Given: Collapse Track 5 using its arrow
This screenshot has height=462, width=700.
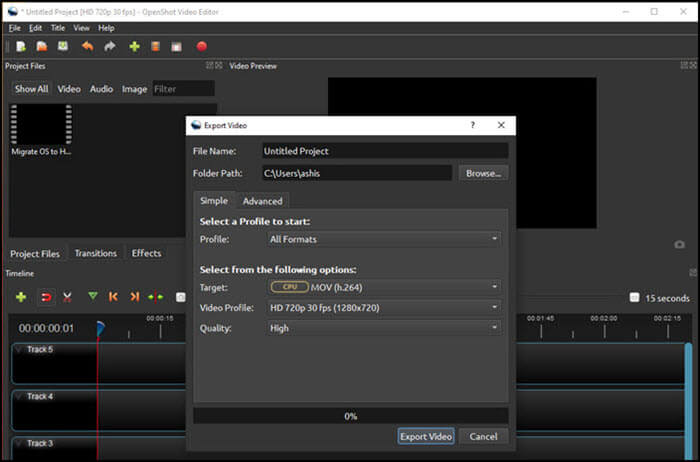Looking at the screenshot, I should pyautogui.click(x=19, y=349).
